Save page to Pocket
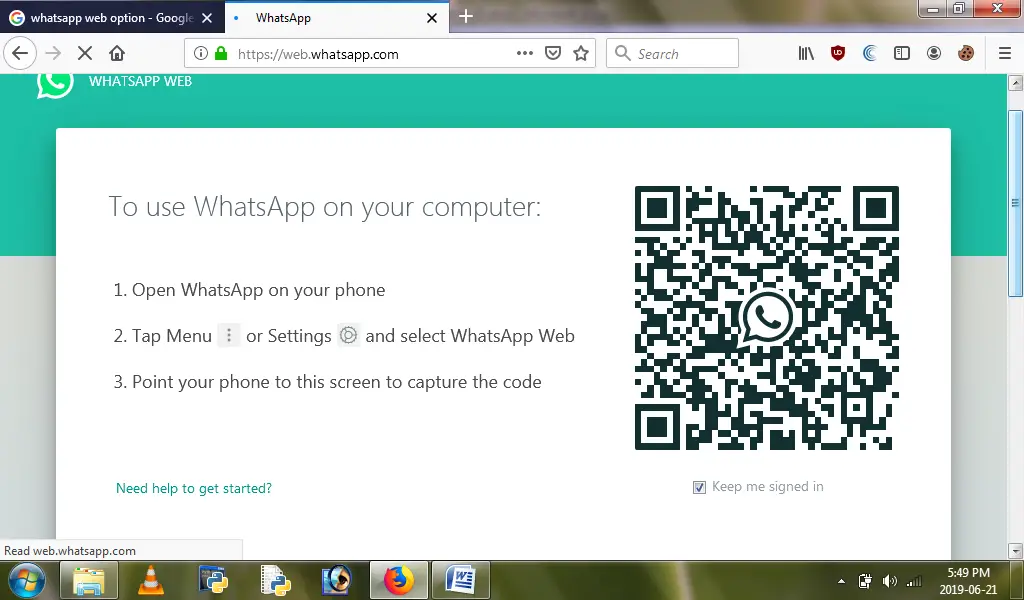Screen dimensions: 1024x600 553,54
